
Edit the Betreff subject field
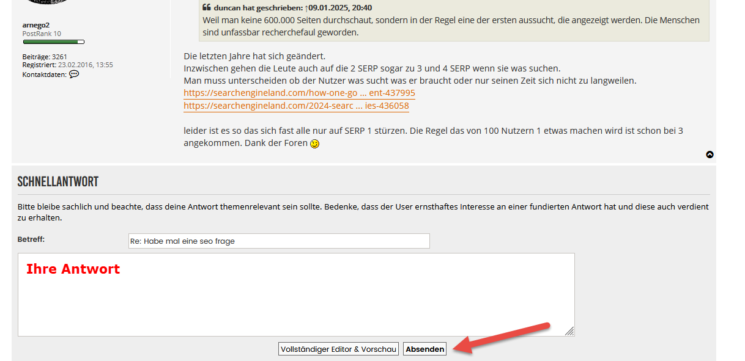(x=279, y=241)
